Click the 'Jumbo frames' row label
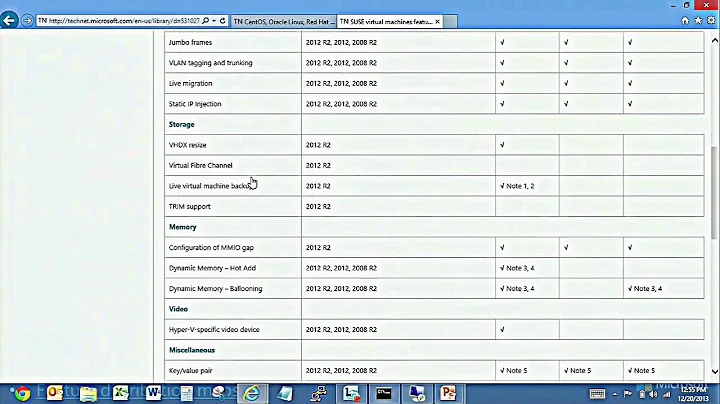Screen dimensions: 720x404 coord(190,42)
